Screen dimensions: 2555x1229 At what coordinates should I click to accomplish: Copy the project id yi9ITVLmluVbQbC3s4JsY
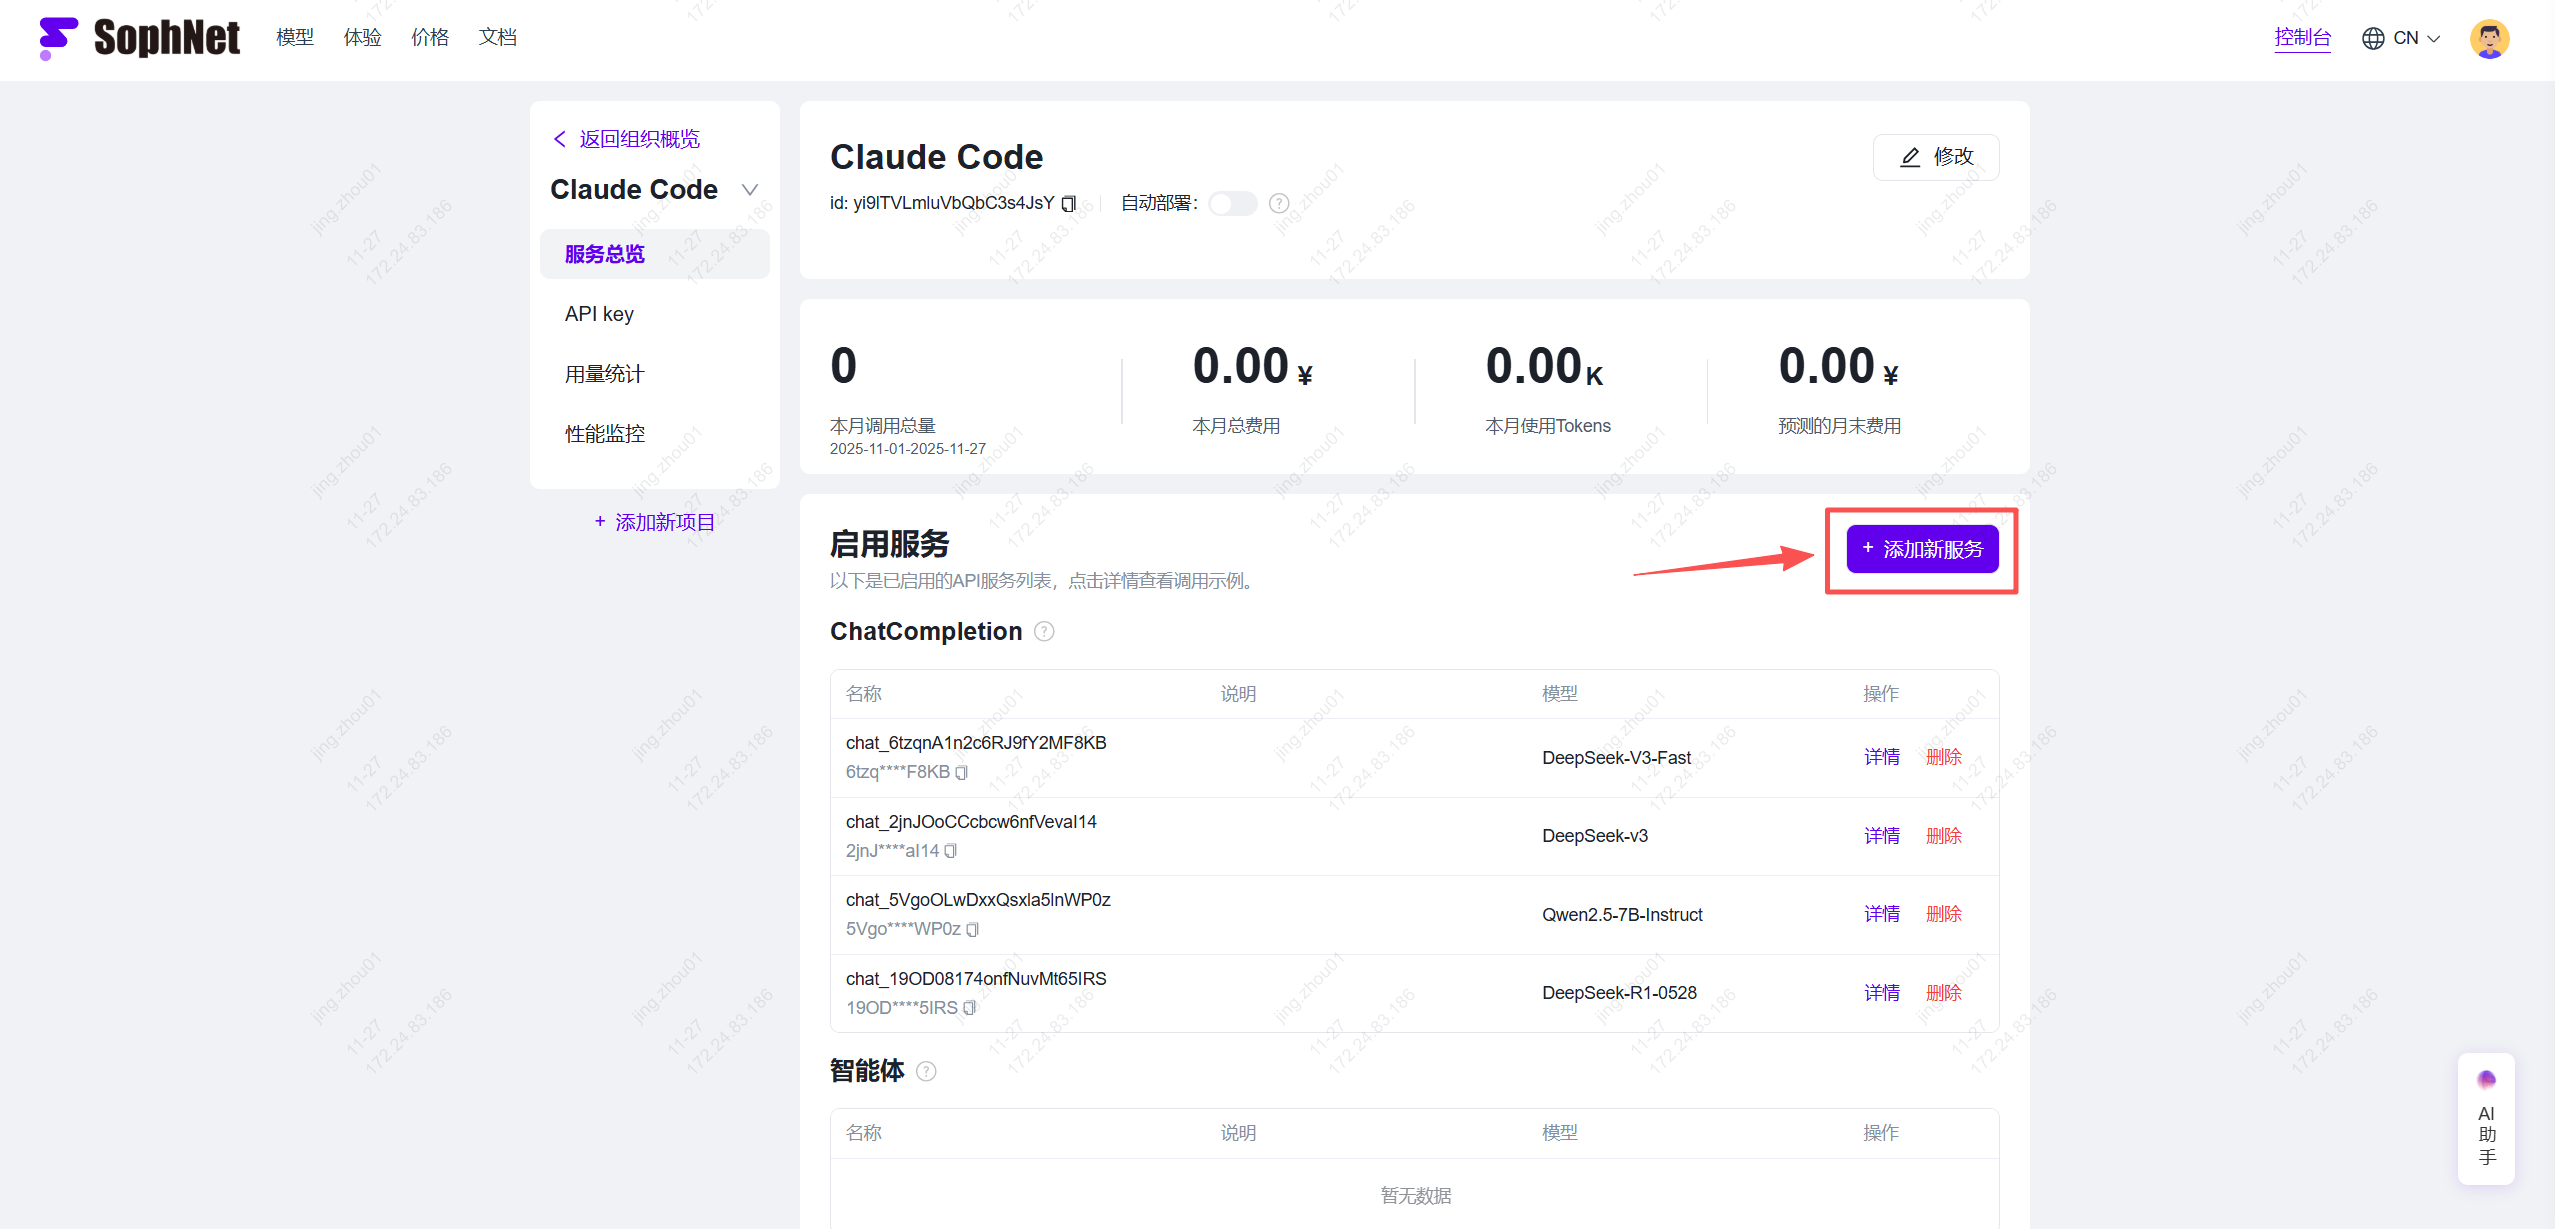(1068, 204)
